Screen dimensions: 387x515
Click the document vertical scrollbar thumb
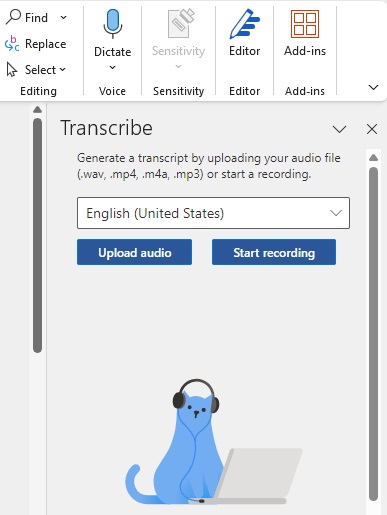pos(38,235)
